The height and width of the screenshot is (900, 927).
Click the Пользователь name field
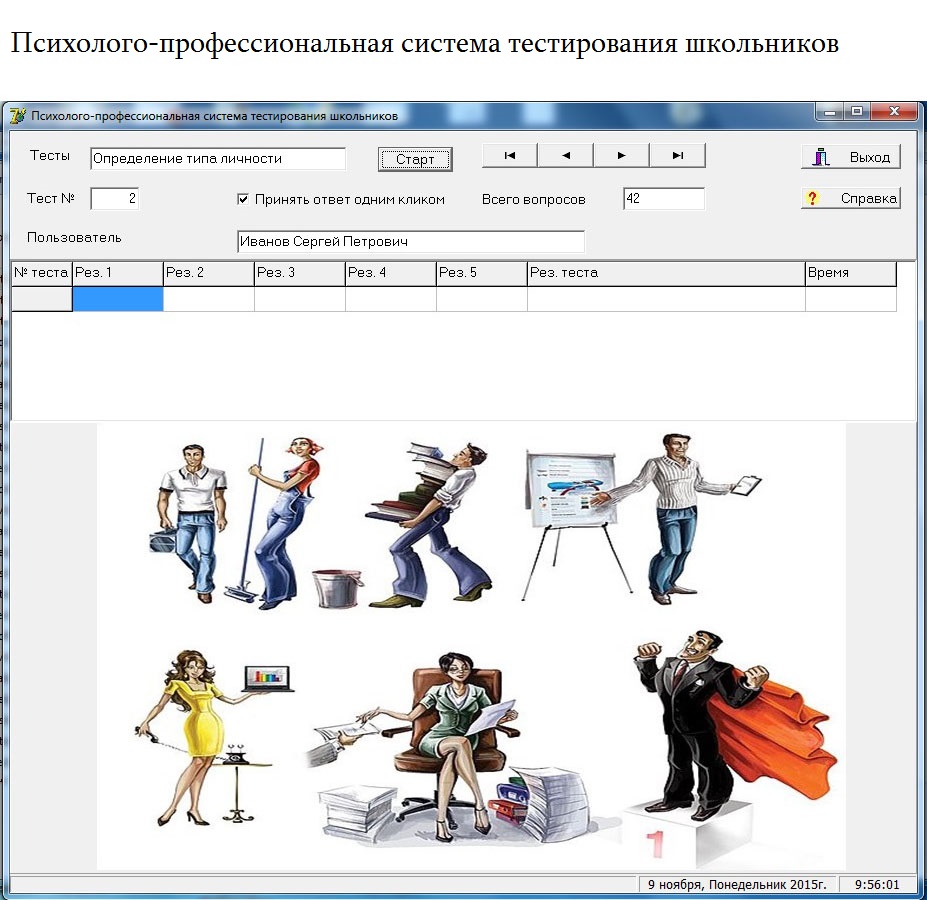pyautogui.click(x=411, y=241)
